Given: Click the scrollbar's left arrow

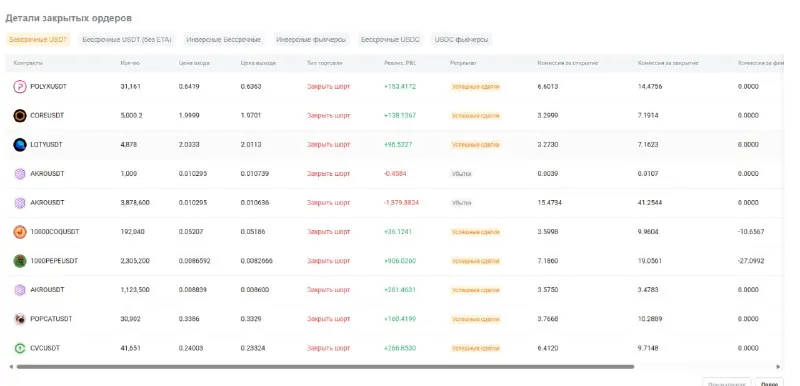Looking at the screenshot, I should click(x=11, y=367).
